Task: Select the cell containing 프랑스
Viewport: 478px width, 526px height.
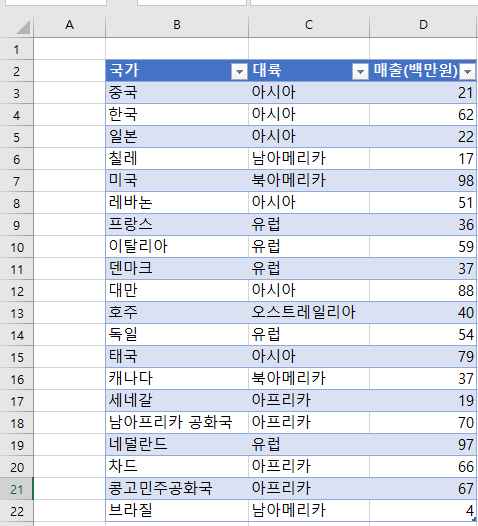Action: [177, 225]
